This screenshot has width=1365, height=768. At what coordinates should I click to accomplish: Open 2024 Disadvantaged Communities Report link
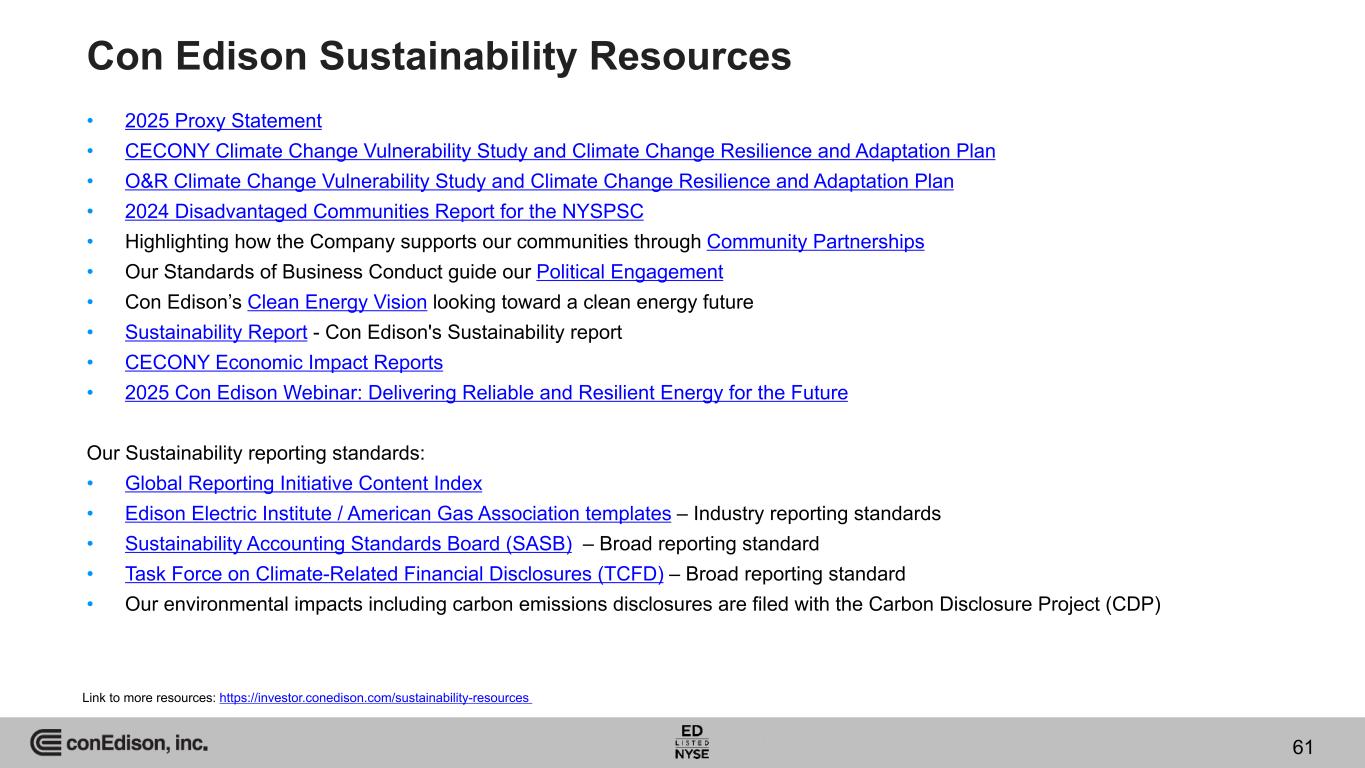(383, 211)
